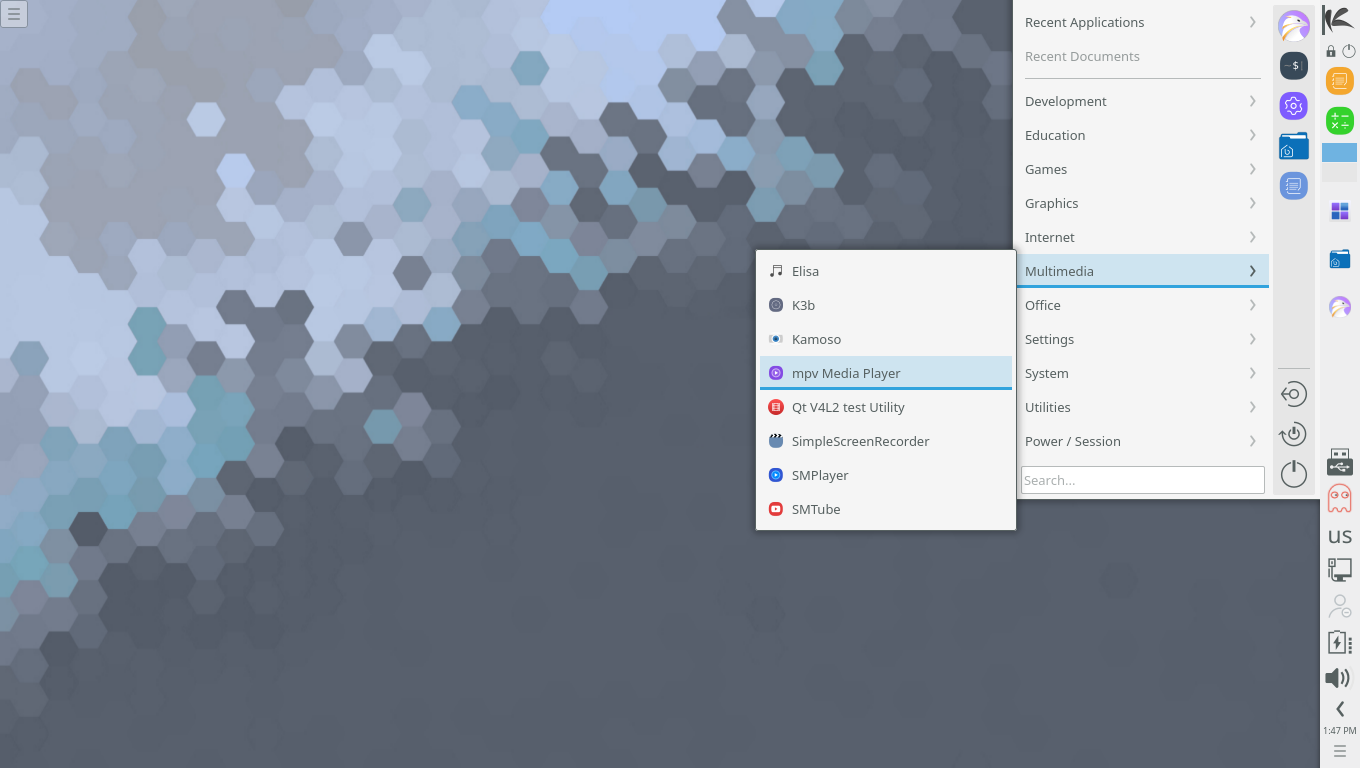Click the user status tray icon
This screenshot has width=1360, height=768.
pyautogui.click(x=1340, y=606)
